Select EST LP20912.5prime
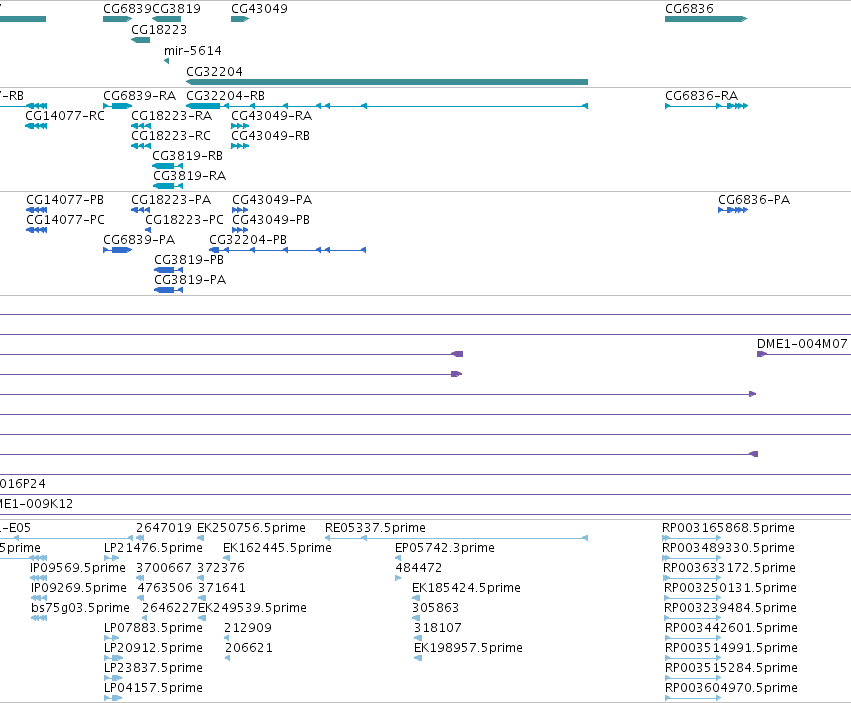The image size is (851, 703). (154, 648)
